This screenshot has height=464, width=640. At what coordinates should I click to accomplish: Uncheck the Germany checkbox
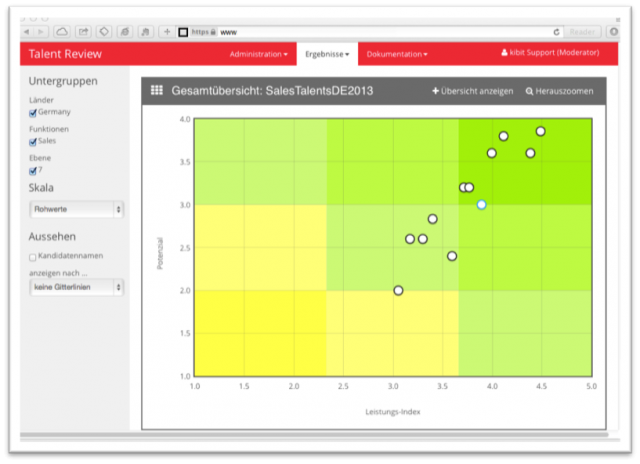34,113
